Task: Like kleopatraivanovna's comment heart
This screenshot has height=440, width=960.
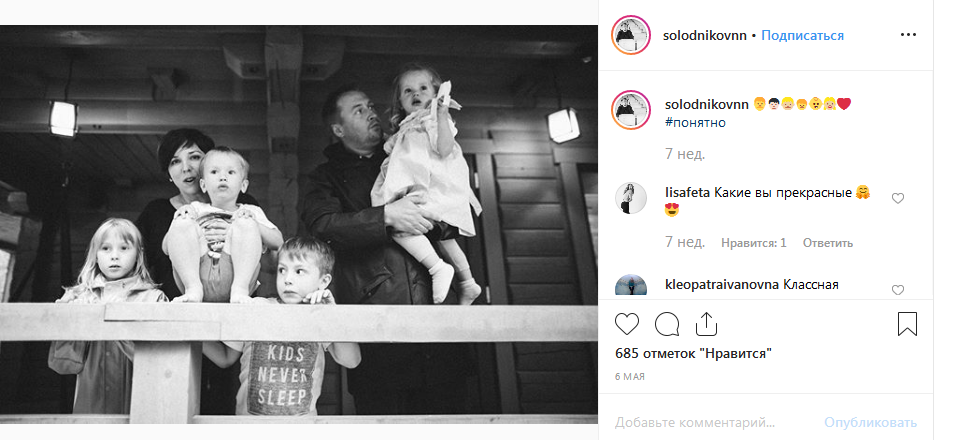Action: pos(898,290)
